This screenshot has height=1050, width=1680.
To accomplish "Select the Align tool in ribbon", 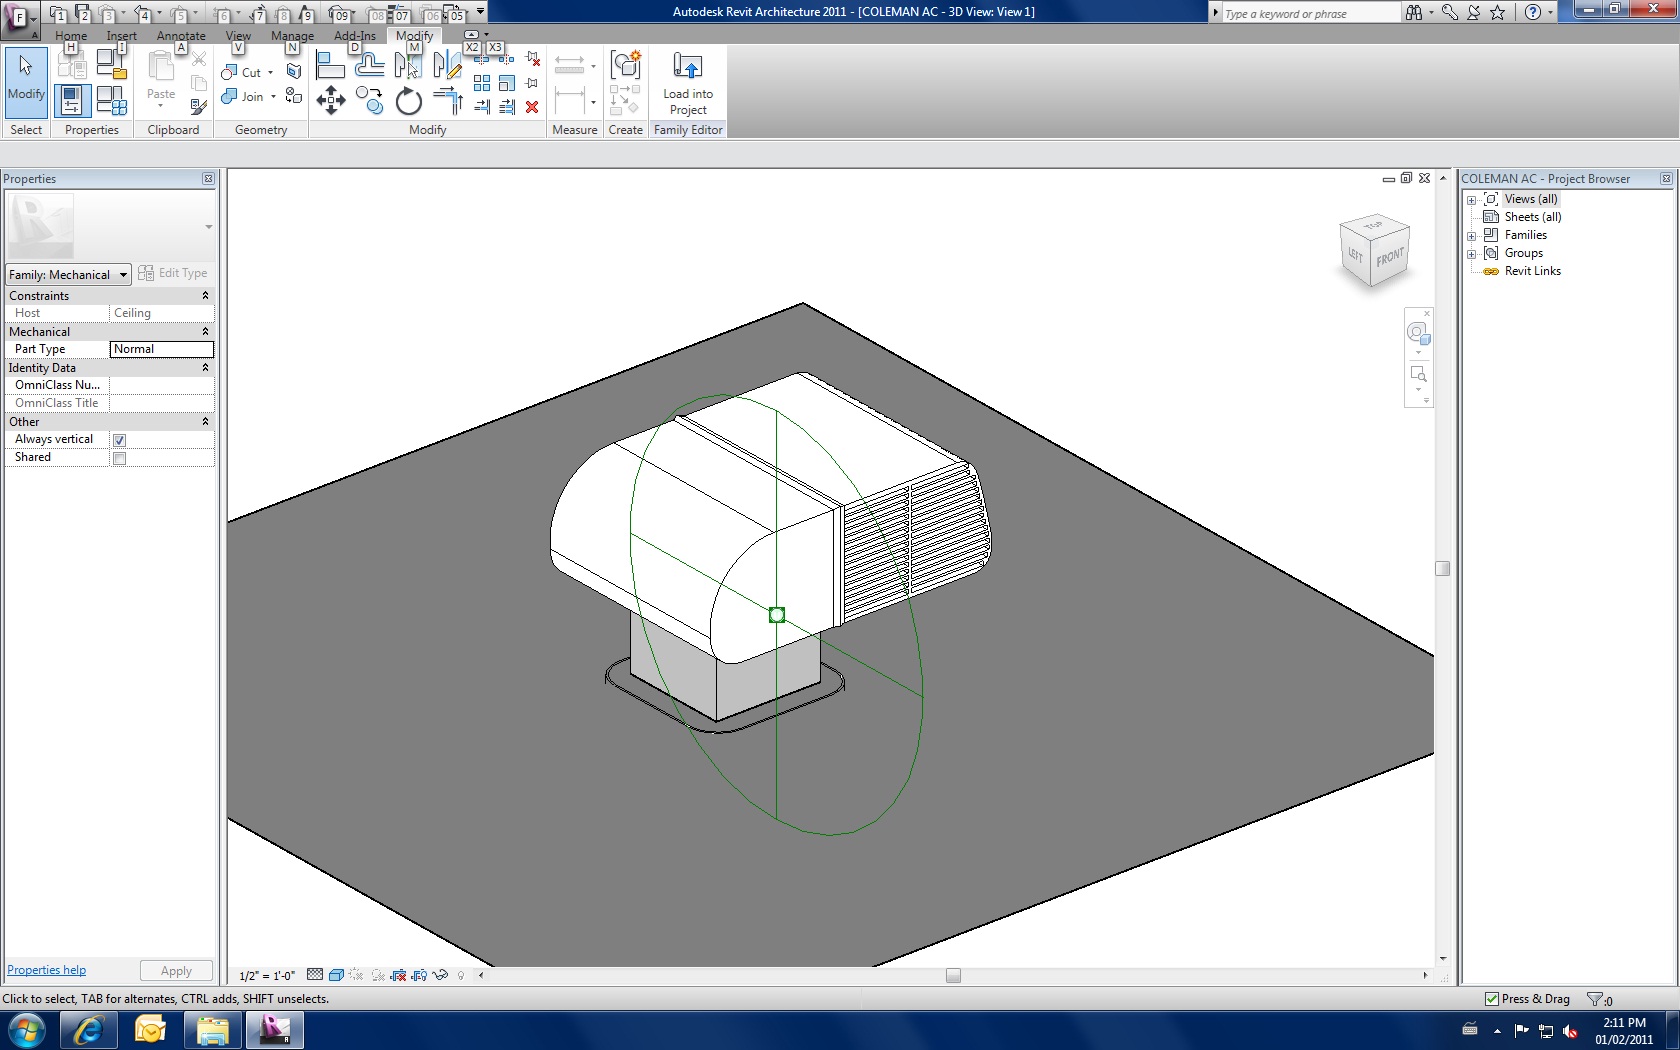I will [x=330, y=66].
